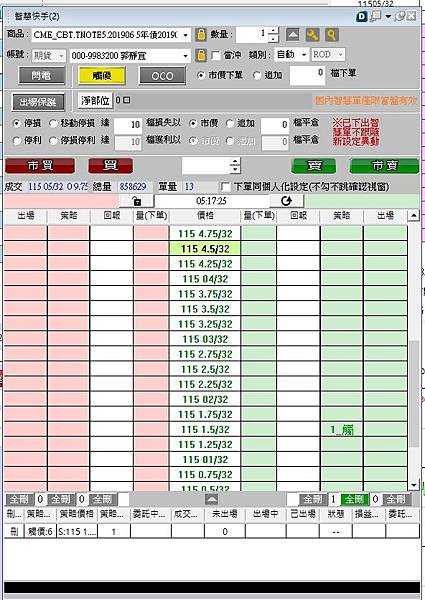This screenshot has width=425, height=600.
Task: Increase 數量 with the up stepper
Action: pos(273,31)
